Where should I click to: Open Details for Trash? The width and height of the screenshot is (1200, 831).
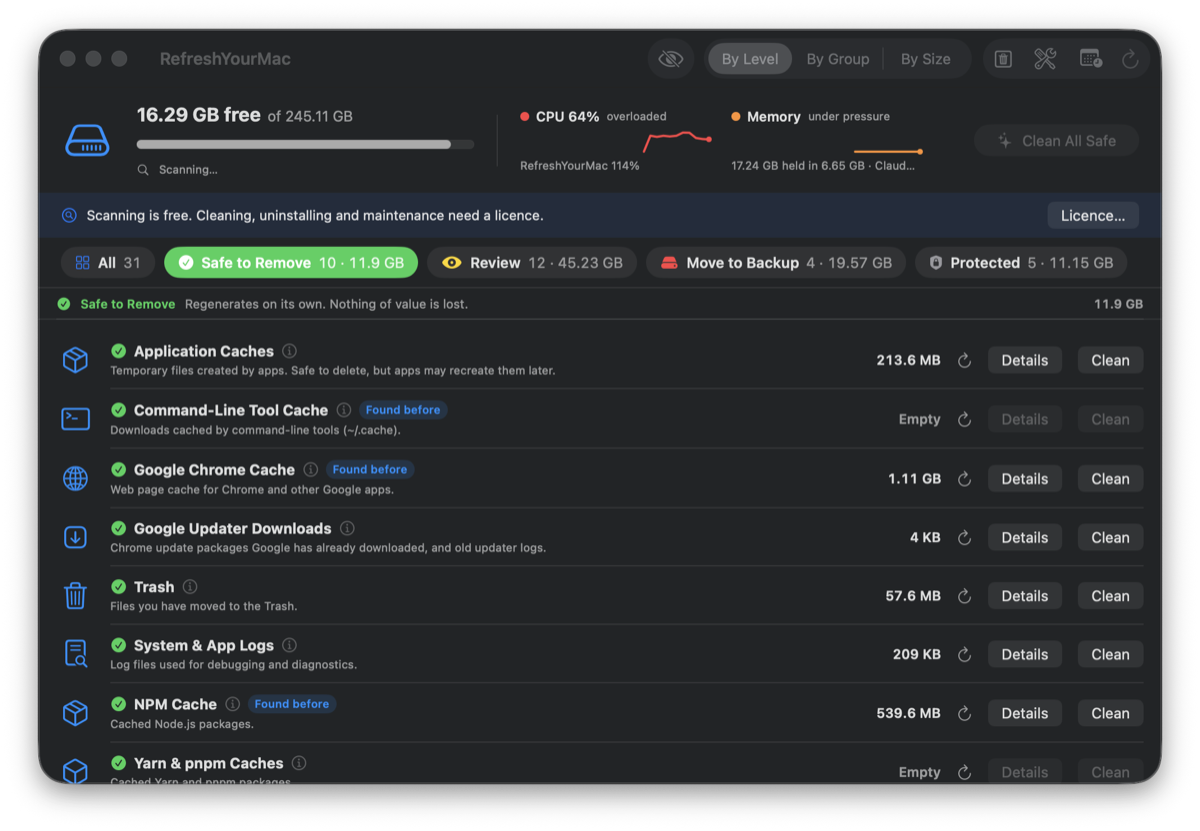1025,596
